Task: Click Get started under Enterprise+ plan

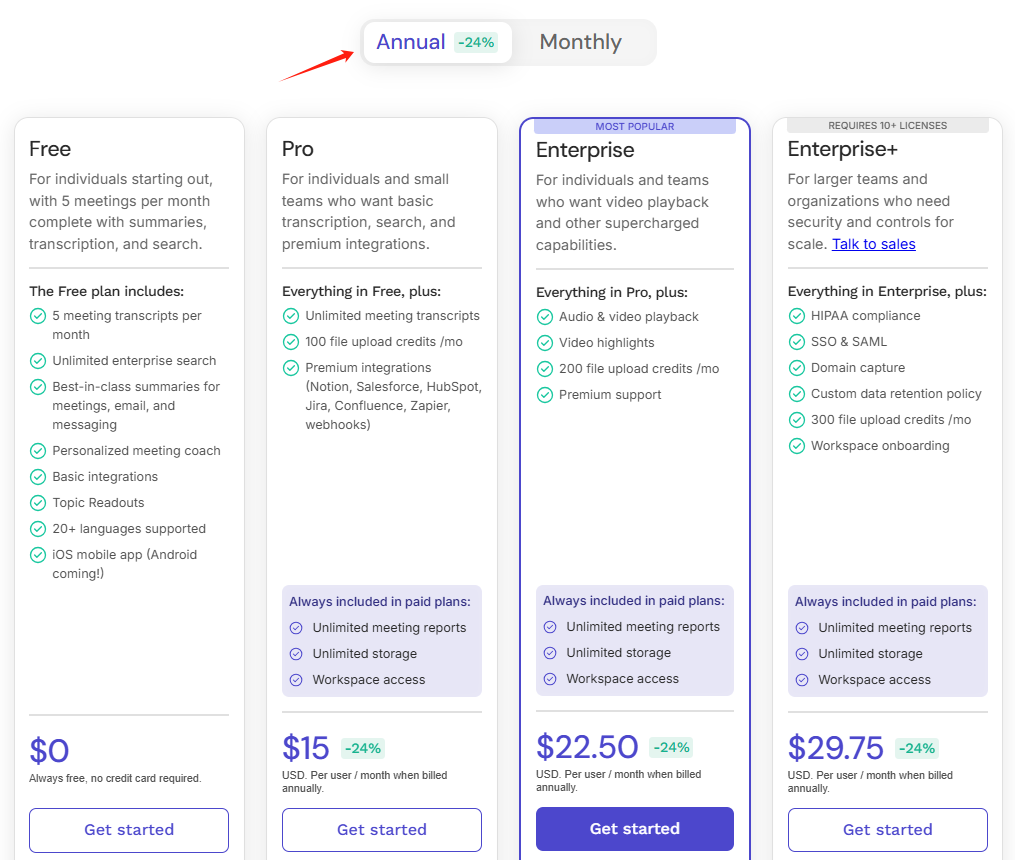Action: coord(888,830)
